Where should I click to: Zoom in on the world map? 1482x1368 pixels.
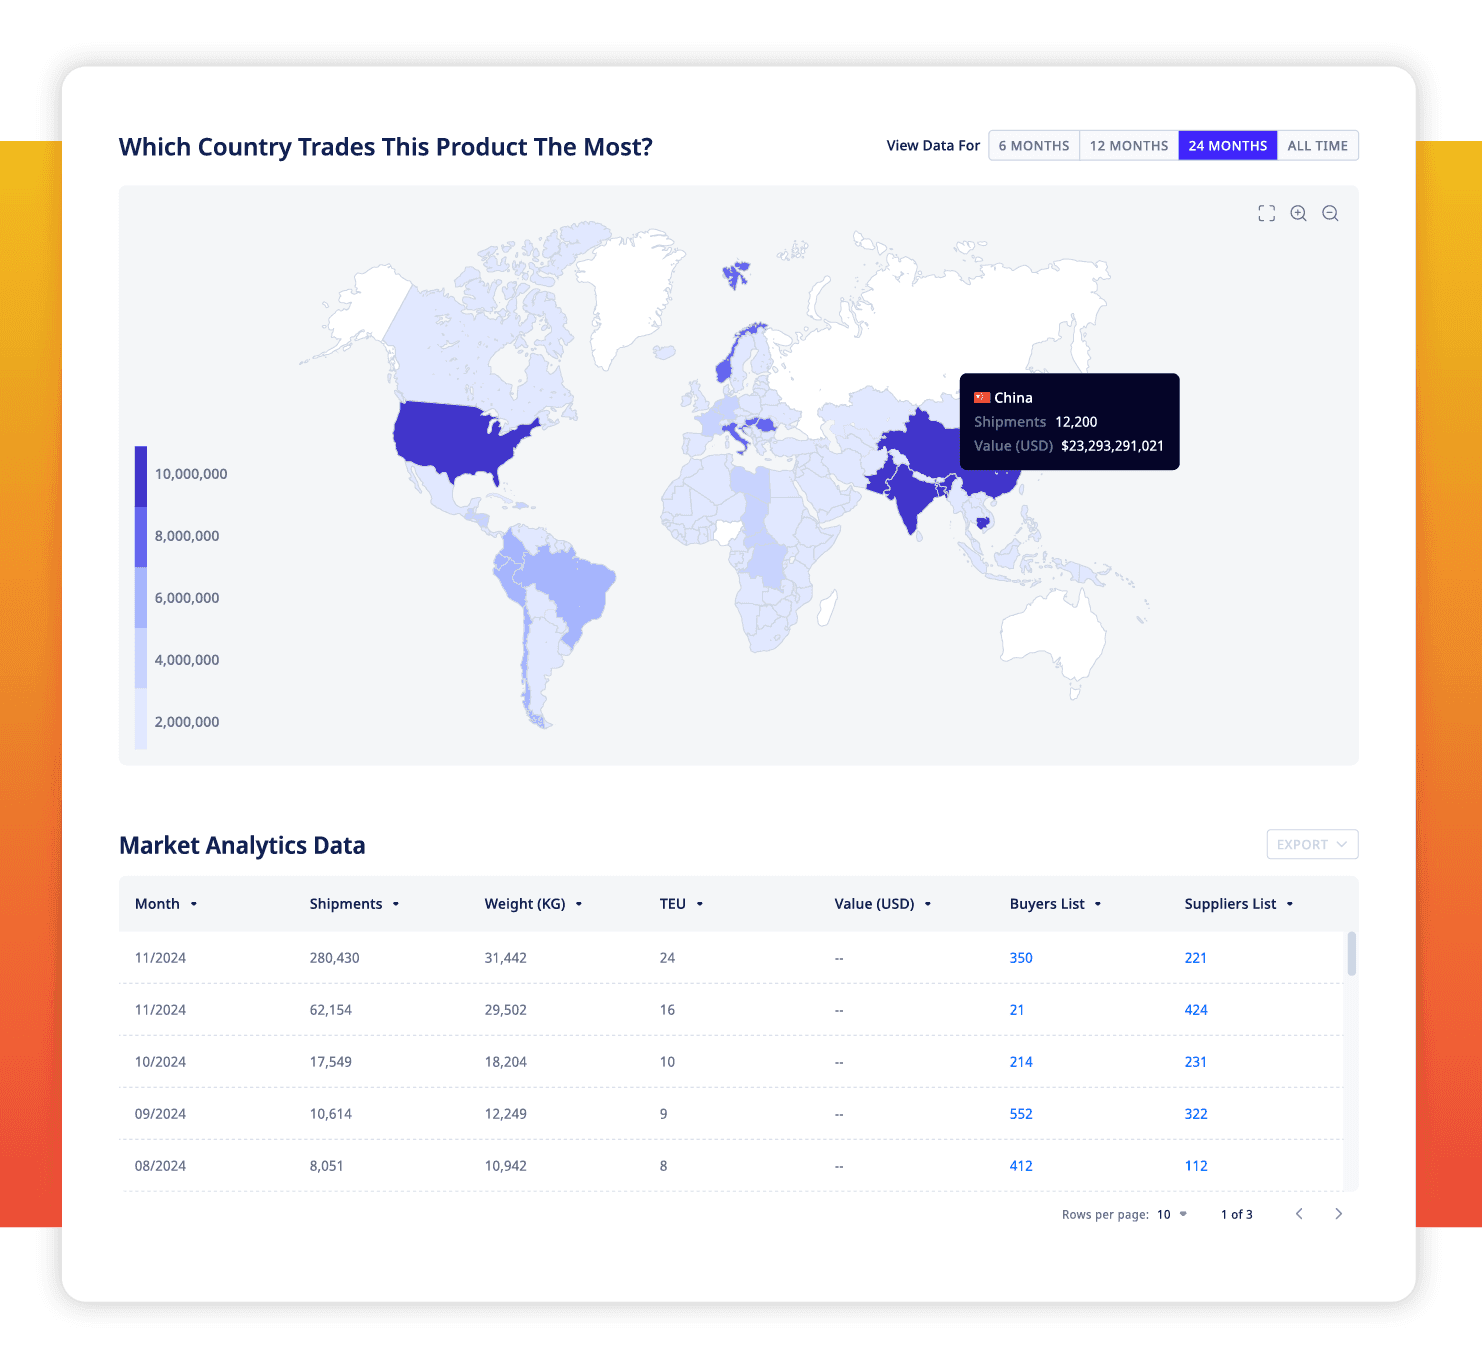(x=1298, y=213)
